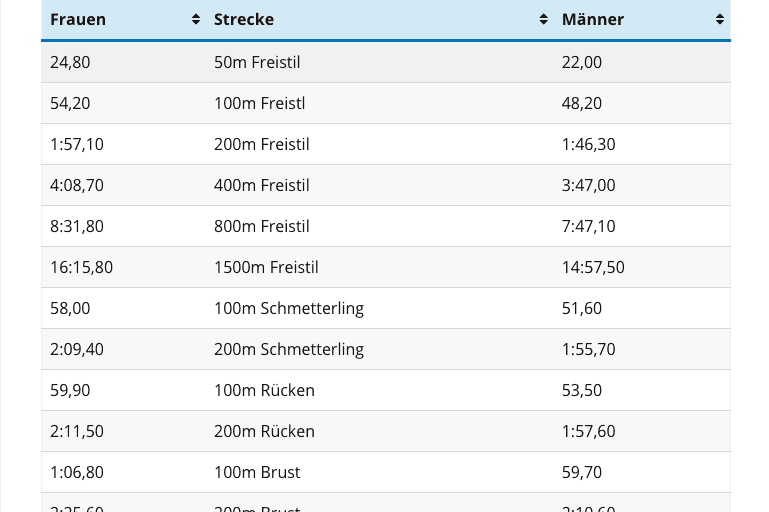The height and width of the screenshot is (512, 769).
Task: Click men's 100m Brust time 59,70
Action: pyautogui.click(x=582, y=472)
